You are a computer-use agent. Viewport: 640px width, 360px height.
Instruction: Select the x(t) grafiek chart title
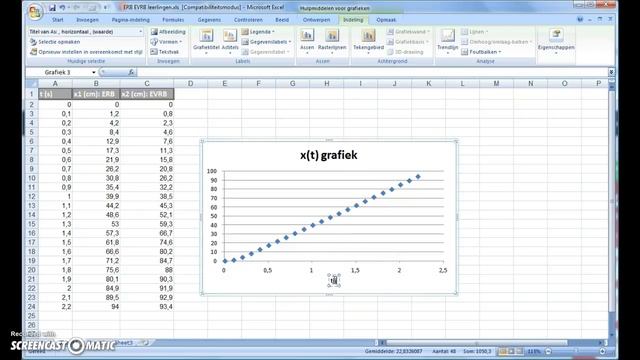click(x=329, y=155)
